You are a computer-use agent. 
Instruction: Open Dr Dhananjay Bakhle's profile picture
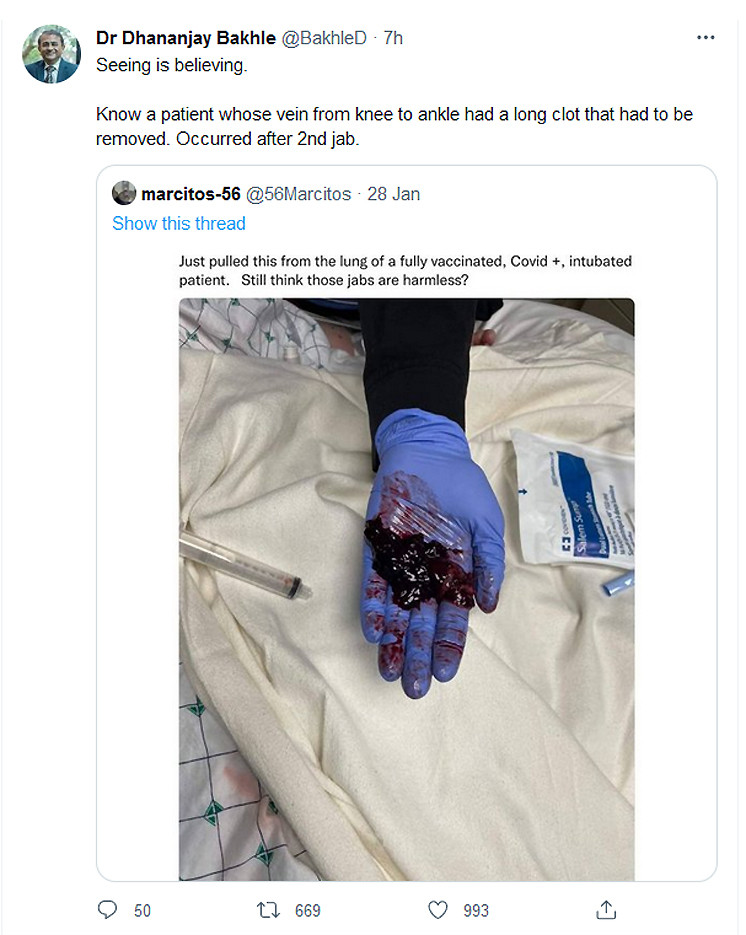coord(51,55)
